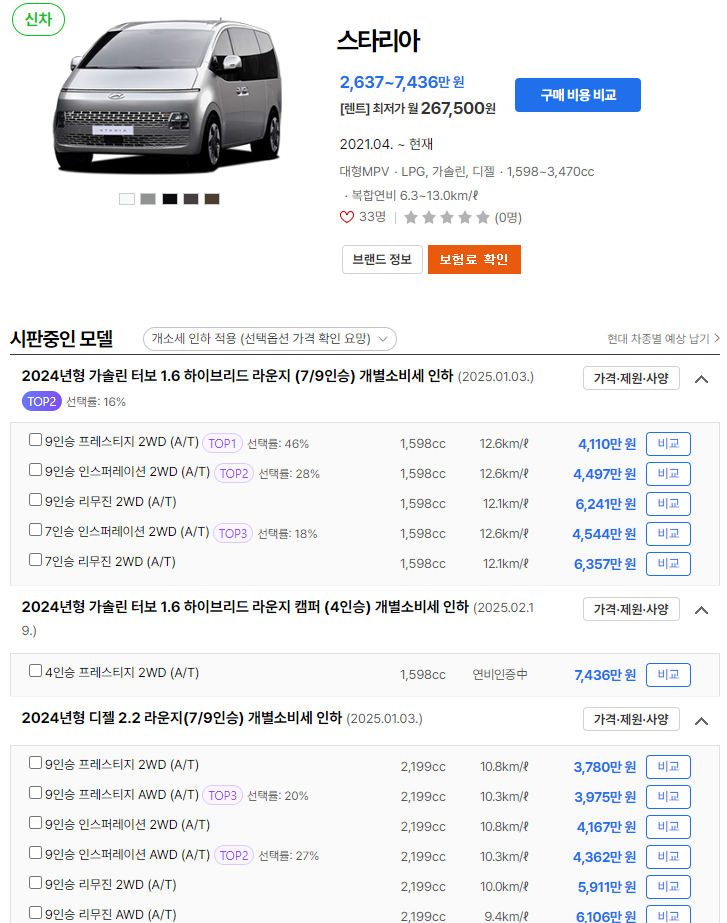Click 비교 for 7,436만원 camper trim
Screen dimensions: 727x923
click(668, 675)
